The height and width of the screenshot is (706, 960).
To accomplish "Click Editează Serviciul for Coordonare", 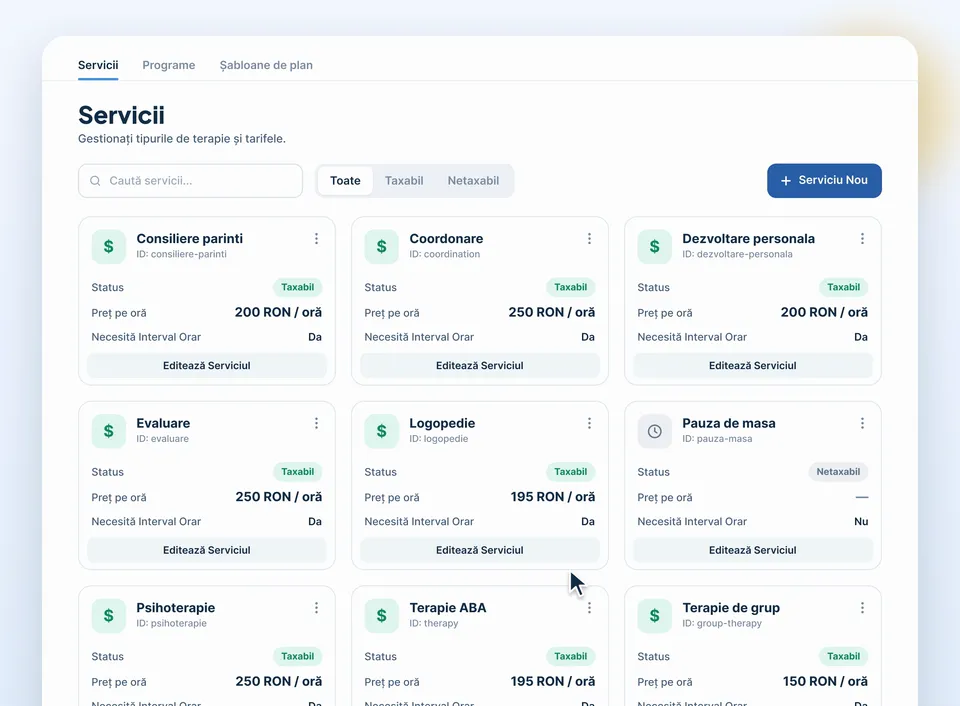I will pyautogui.click(x=480, y=366).
